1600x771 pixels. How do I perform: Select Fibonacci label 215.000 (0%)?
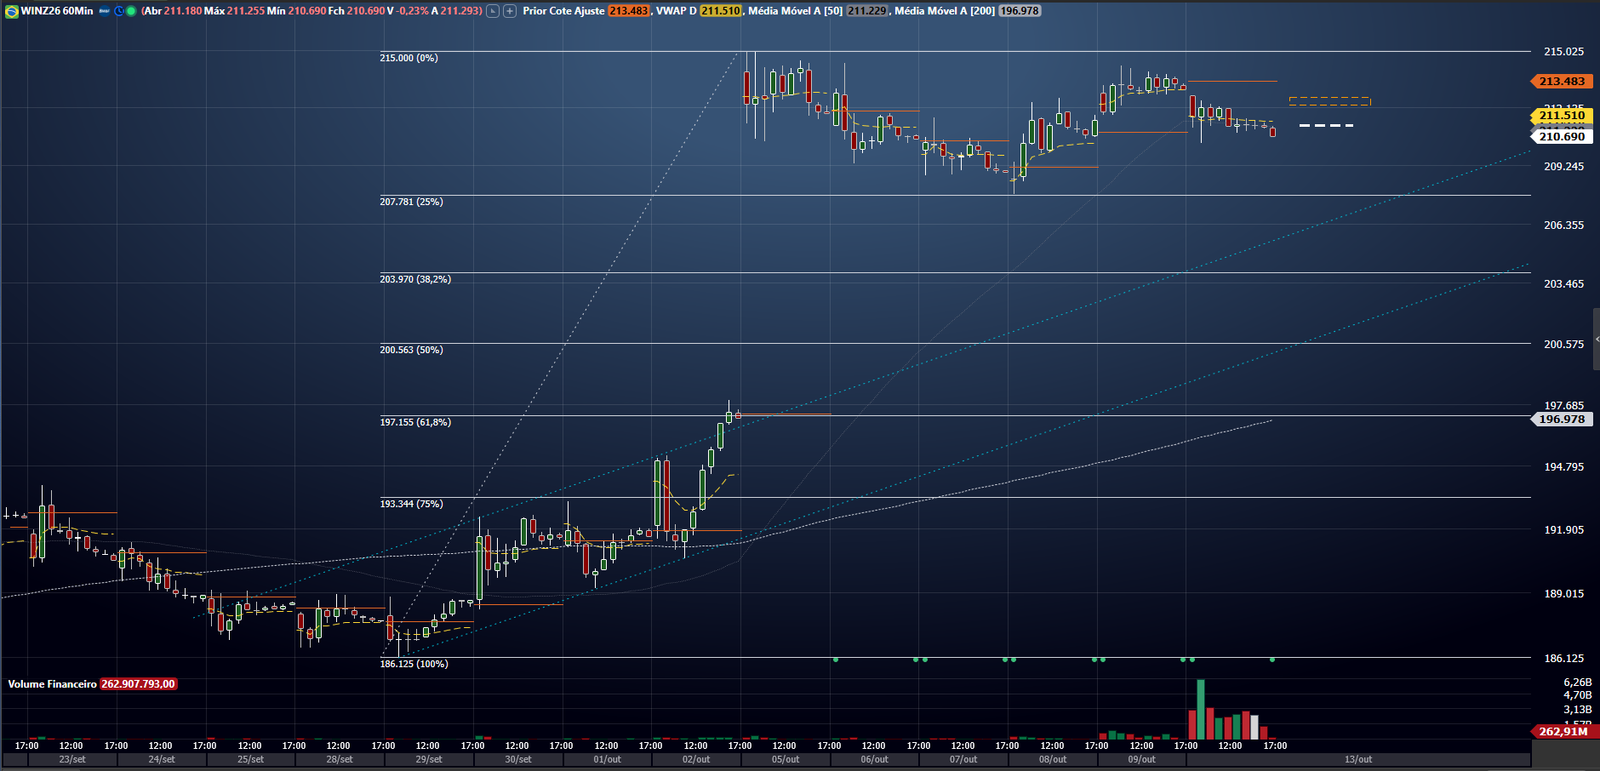[409, 58]
